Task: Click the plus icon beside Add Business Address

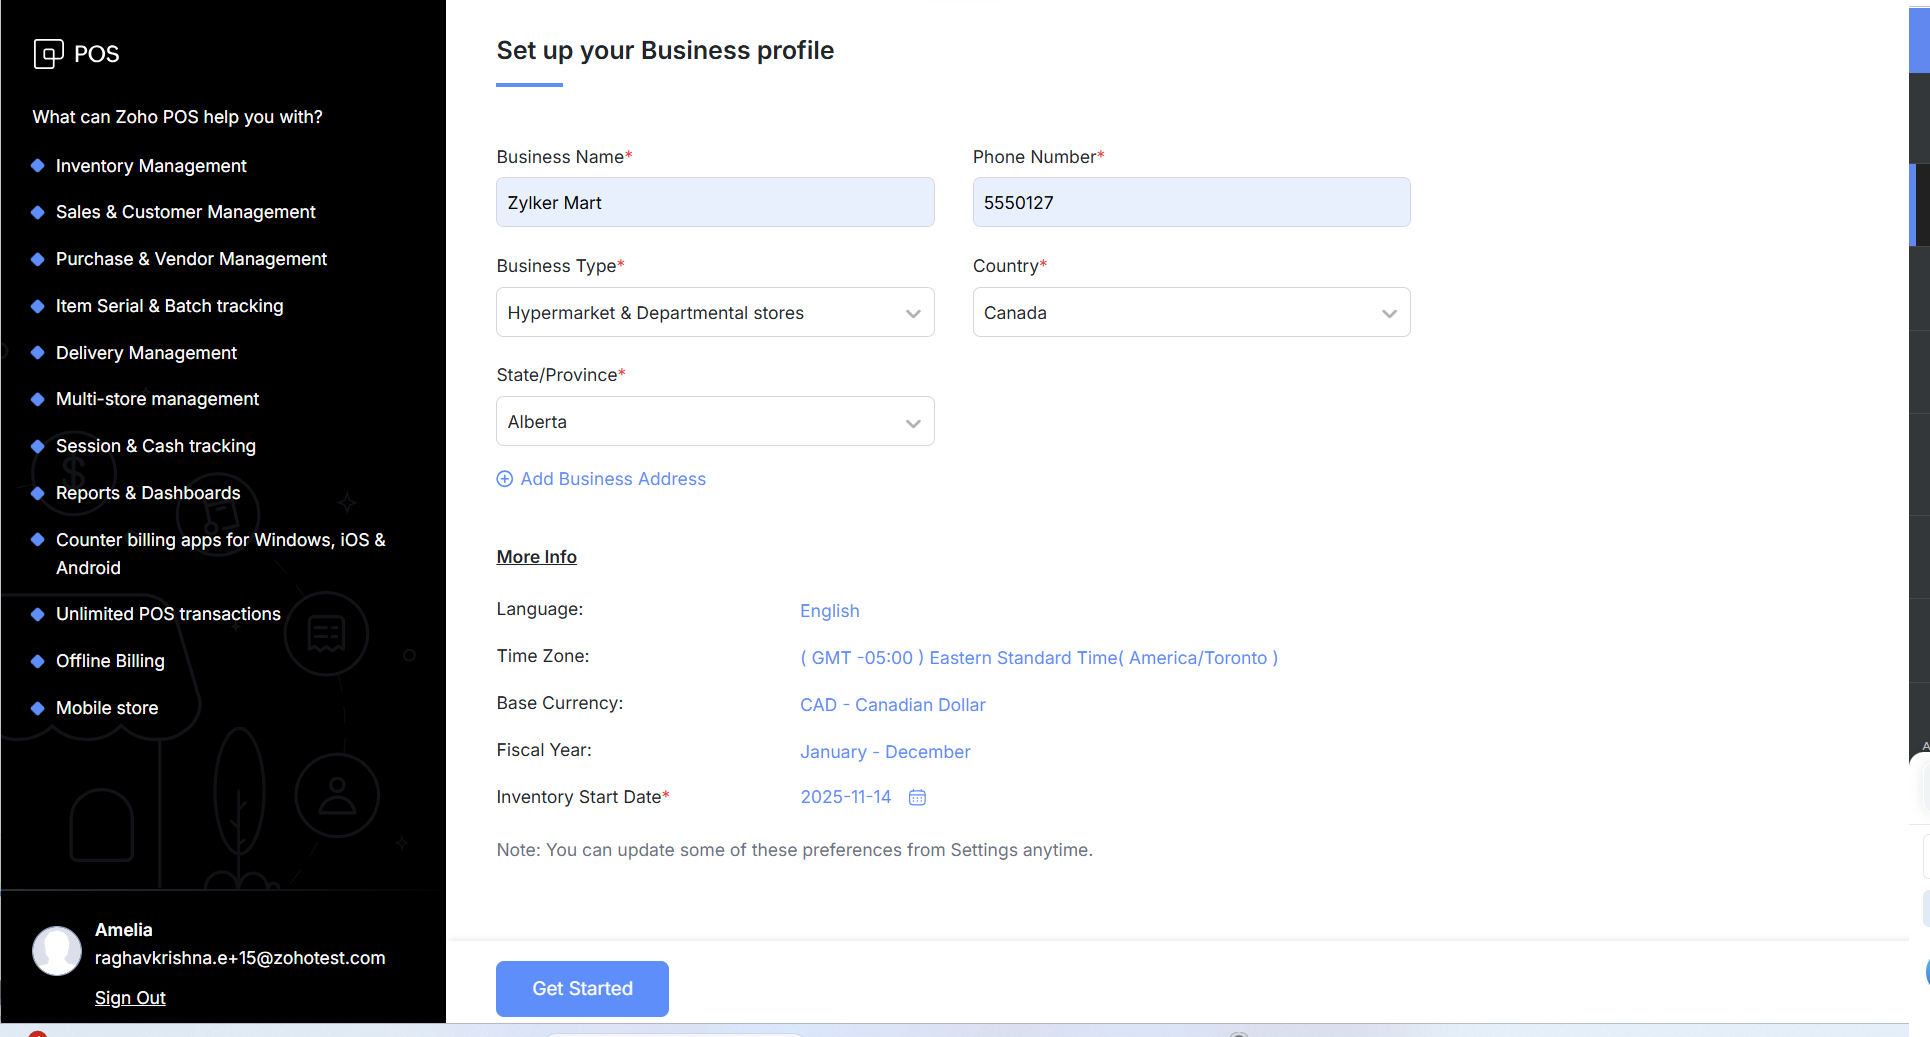Action: (505, 479)
